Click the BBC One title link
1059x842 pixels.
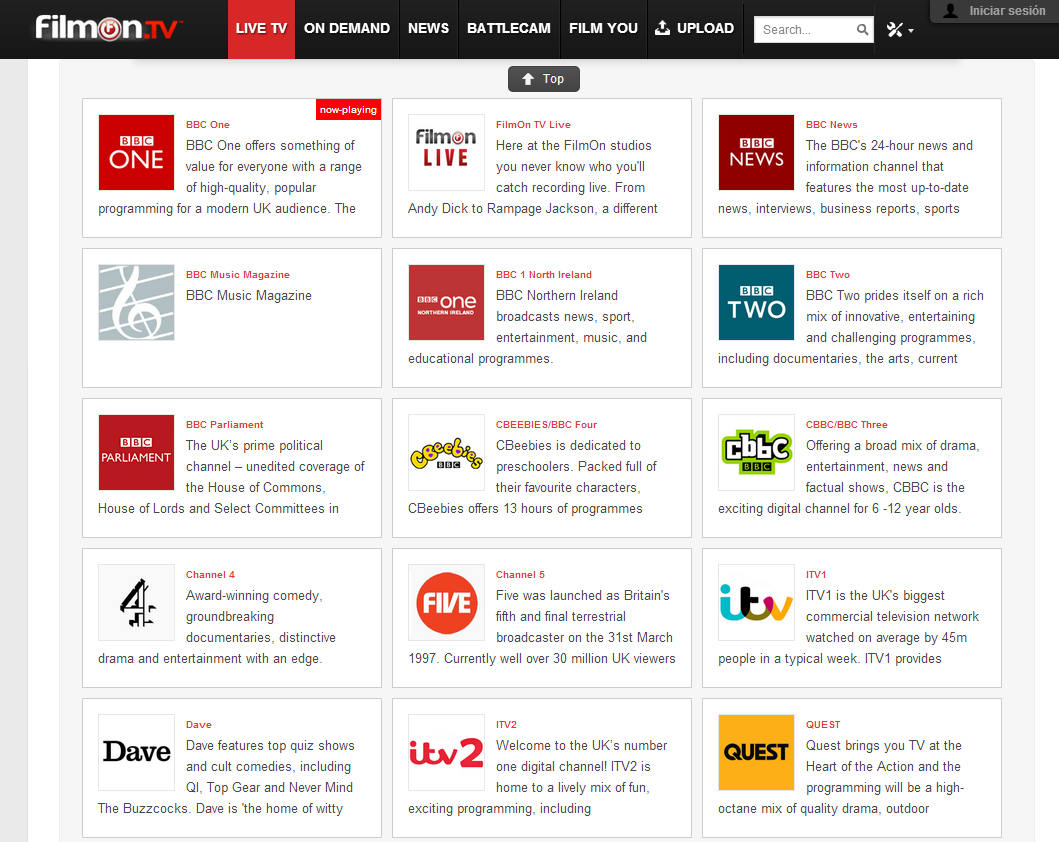208,125
